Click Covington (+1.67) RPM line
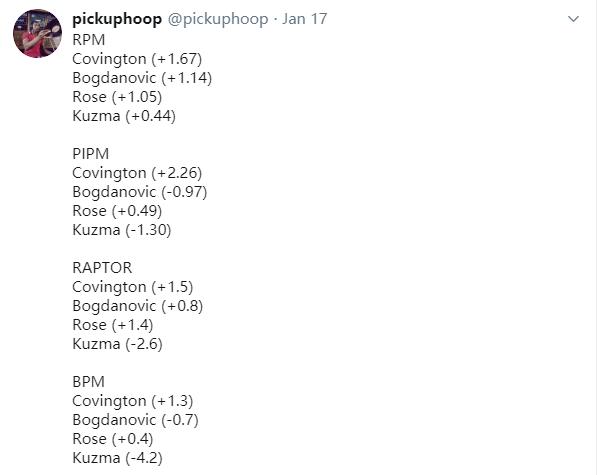599x475 pixels. click(x=137, y=59)
